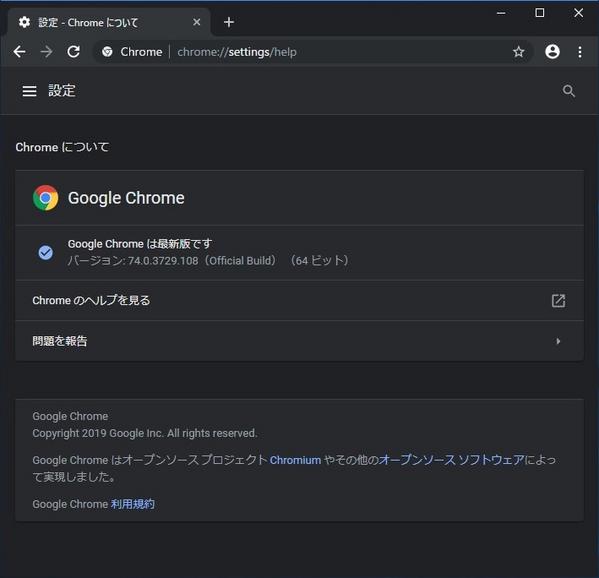Open the Chromium link
The image size is (599, 578).
[x=295, y=460]
